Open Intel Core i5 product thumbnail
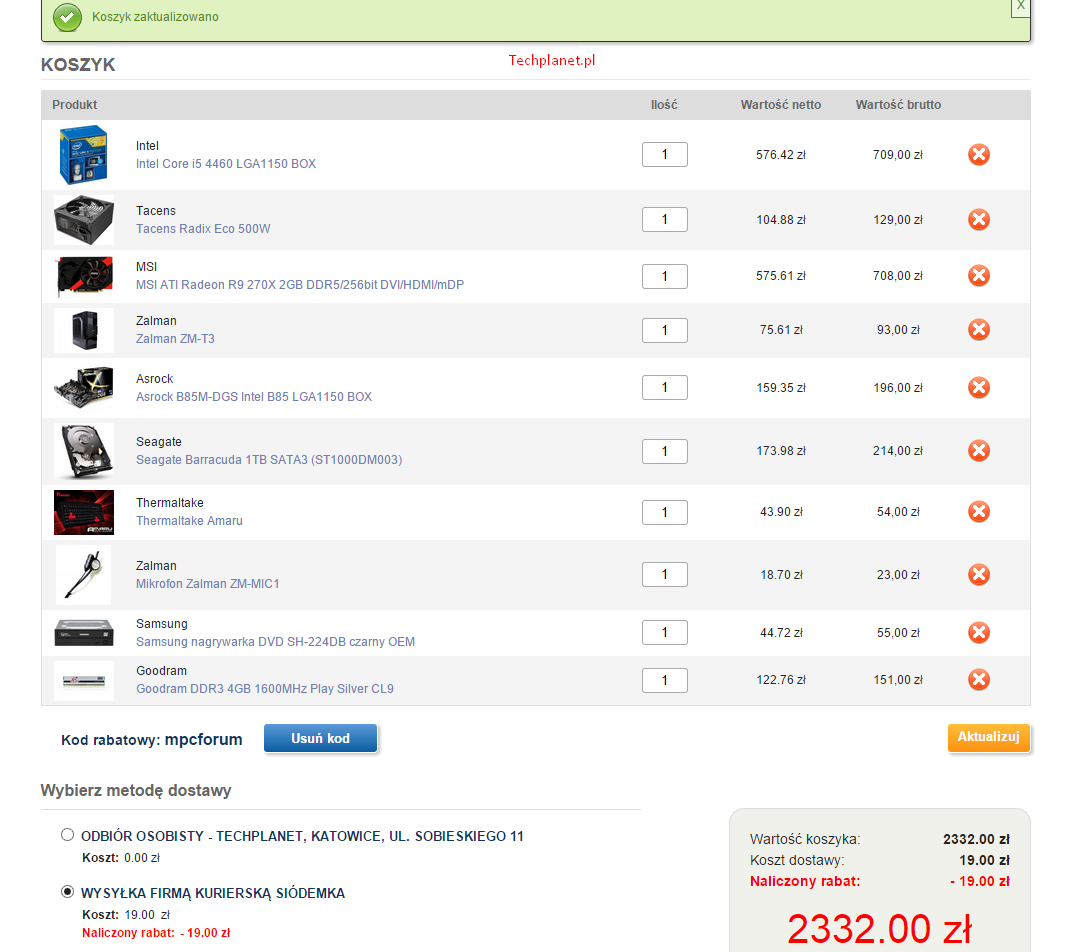1092x952 pixels. point(84,155)
